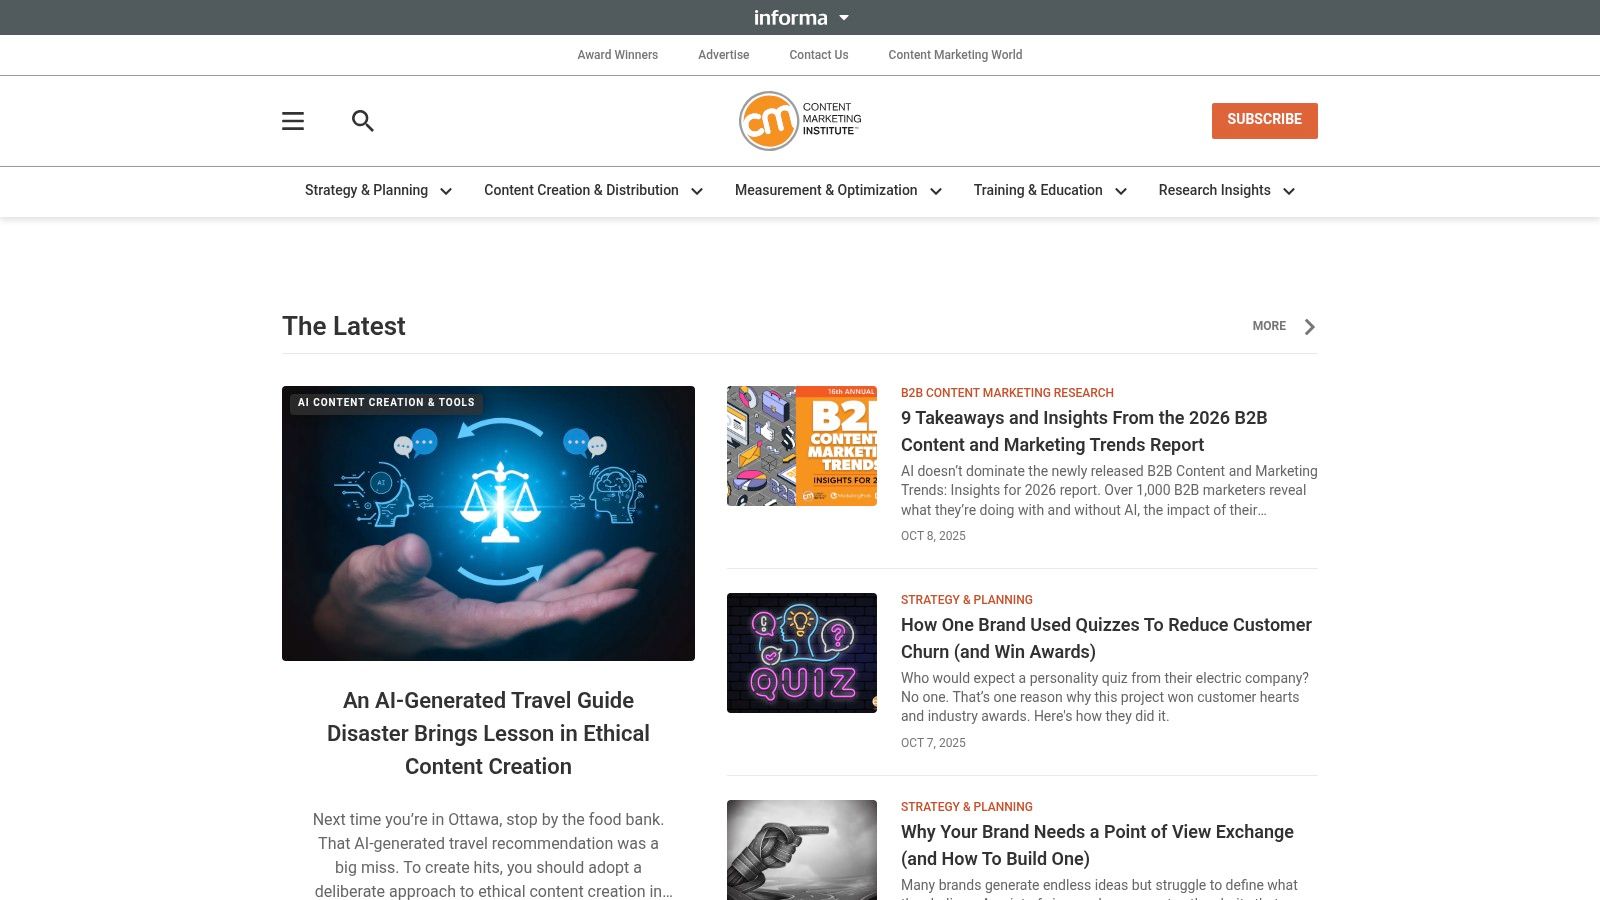Expand the Training & Education chevron
The width and height of the screenshot is (1600, 900).
[1121, 191]
